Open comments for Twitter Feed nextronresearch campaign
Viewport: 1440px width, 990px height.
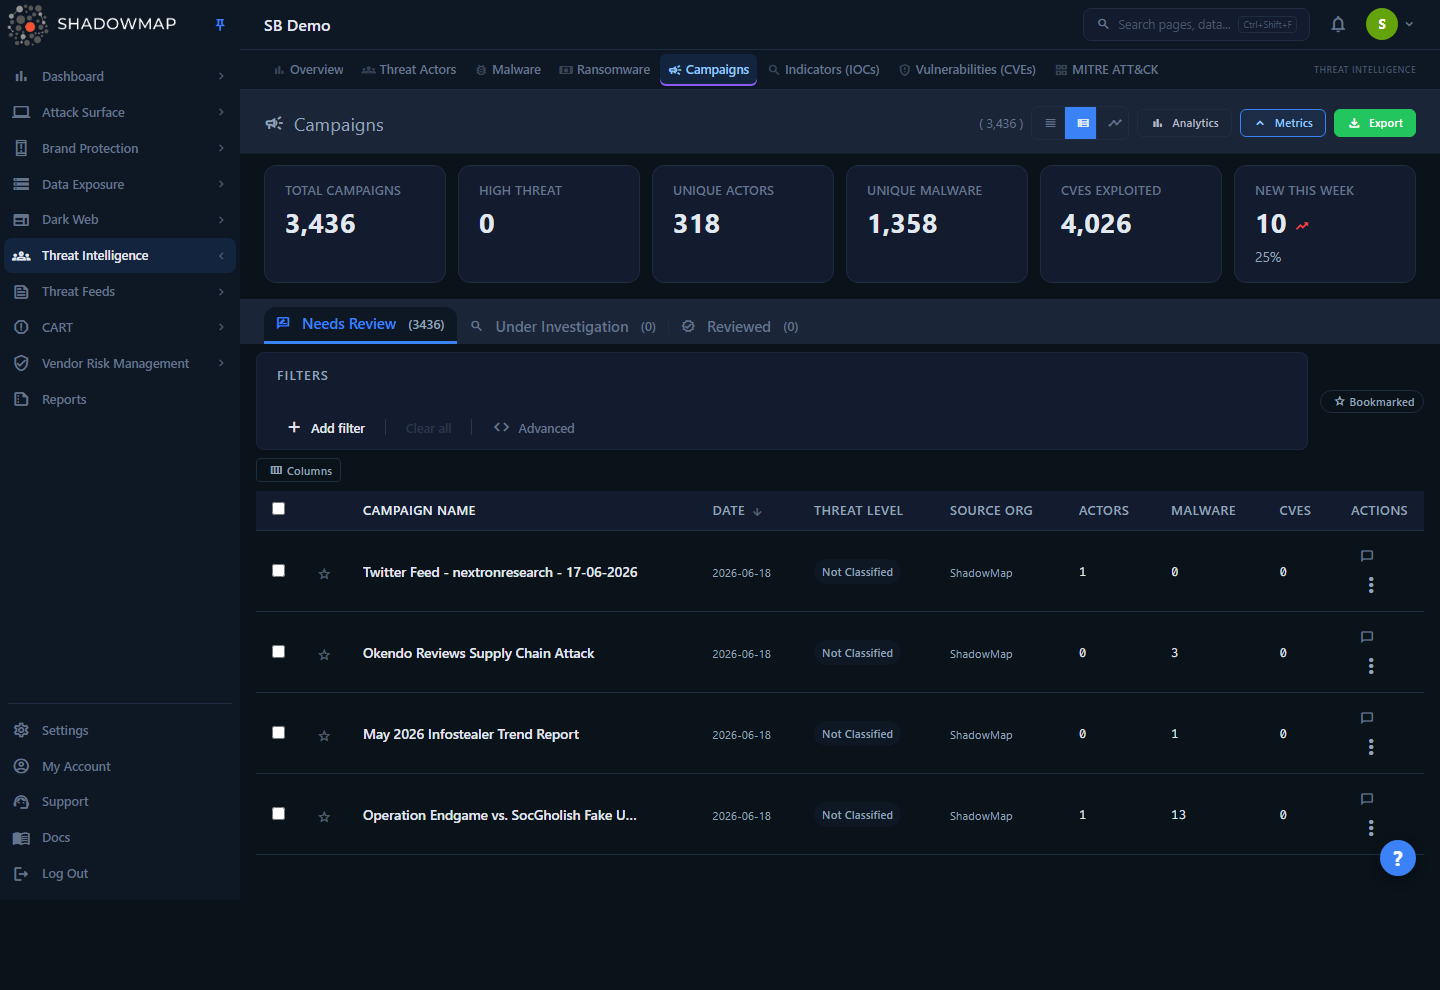pyautogui.click(x=1367, y=556)
